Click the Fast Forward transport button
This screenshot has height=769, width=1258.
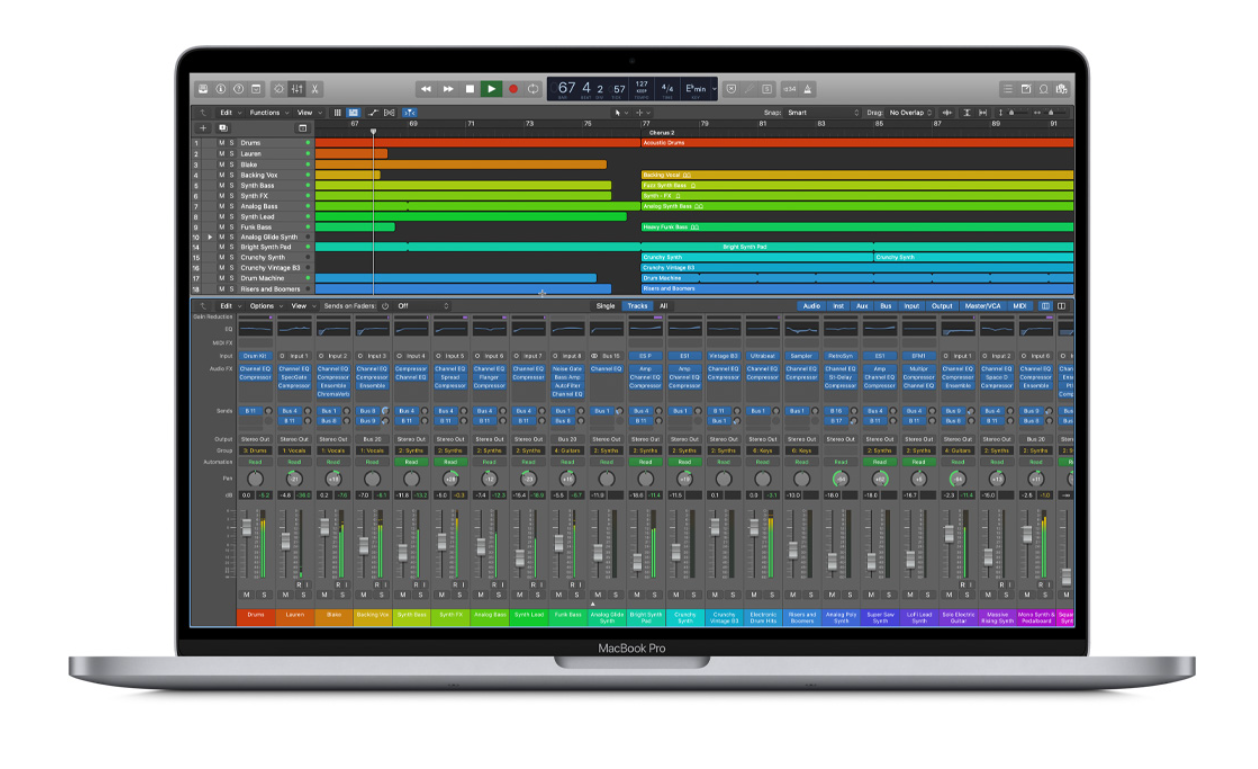pos(448,89)
